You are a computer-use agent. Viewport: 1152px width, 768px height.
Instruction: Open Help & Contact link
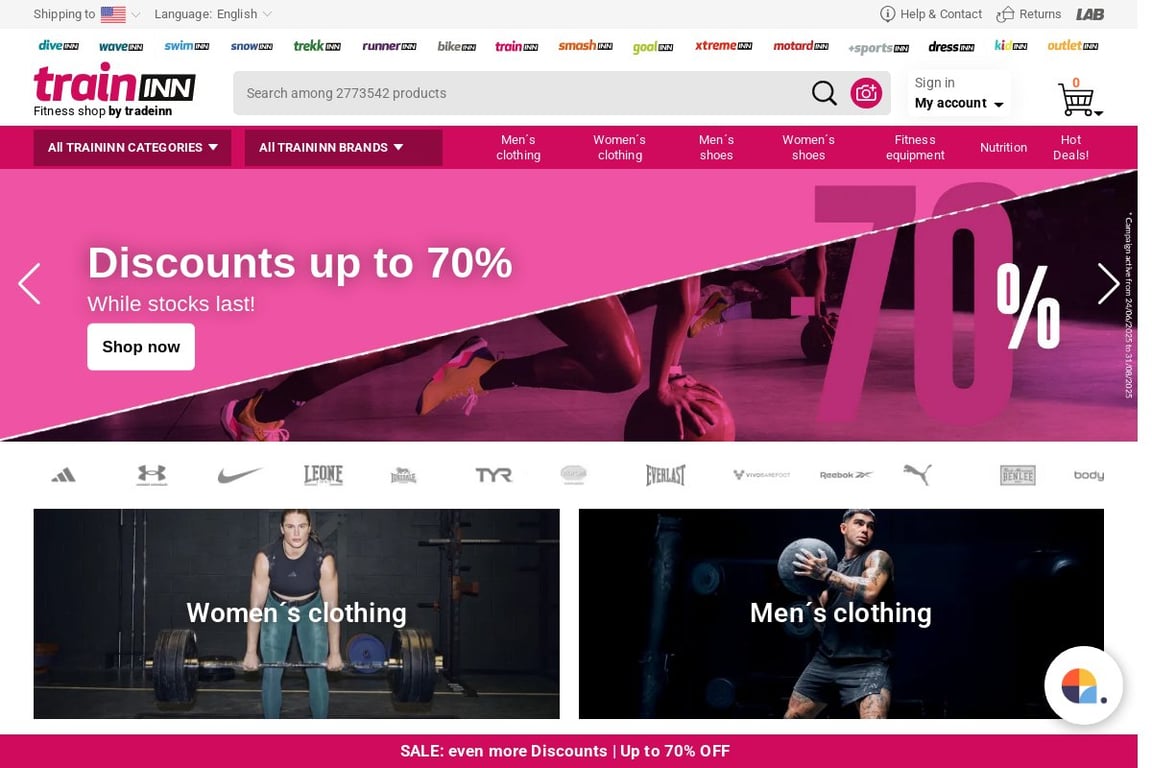(931, 14)
